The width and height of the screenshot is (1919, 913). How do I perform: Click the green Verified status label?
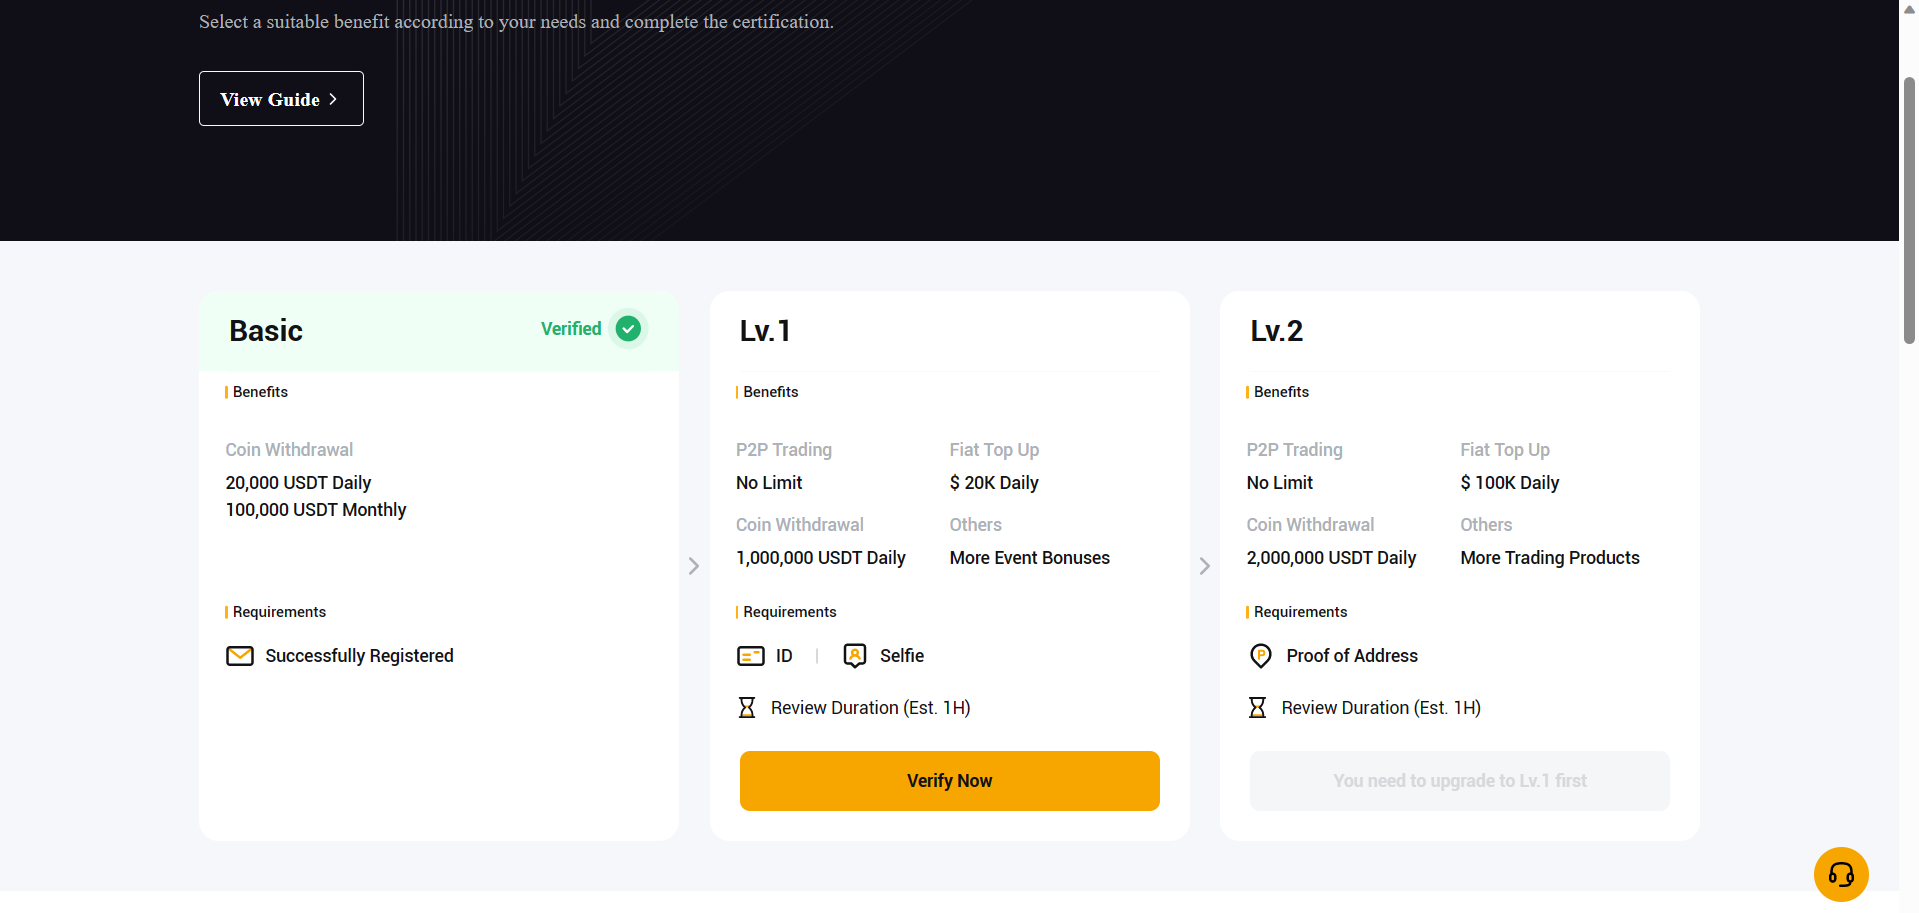click(571, 329)
